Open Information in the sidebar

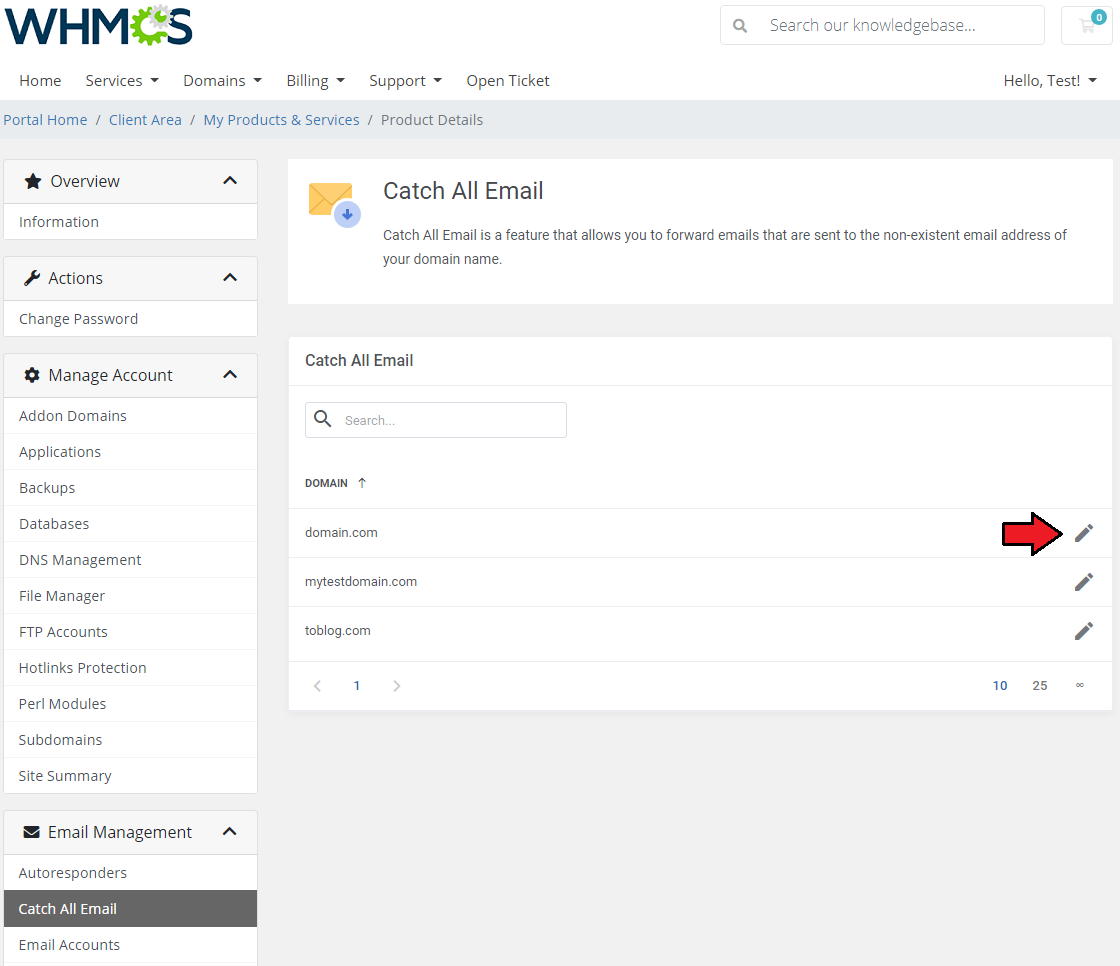point(131,222)
